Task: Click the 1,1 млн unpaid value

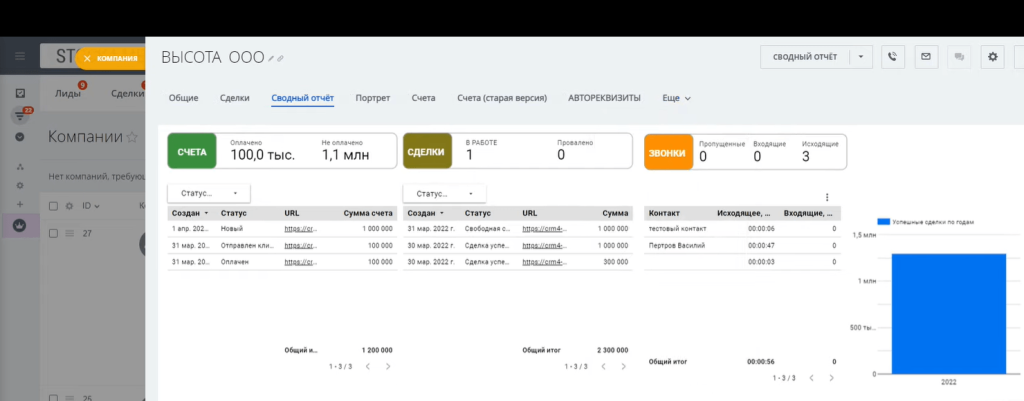Action: coord(345,155)
